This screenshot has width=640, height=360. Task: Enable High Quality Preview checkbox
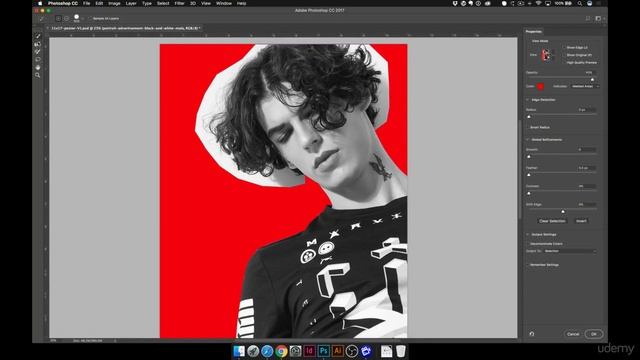[x=564, y=63]
